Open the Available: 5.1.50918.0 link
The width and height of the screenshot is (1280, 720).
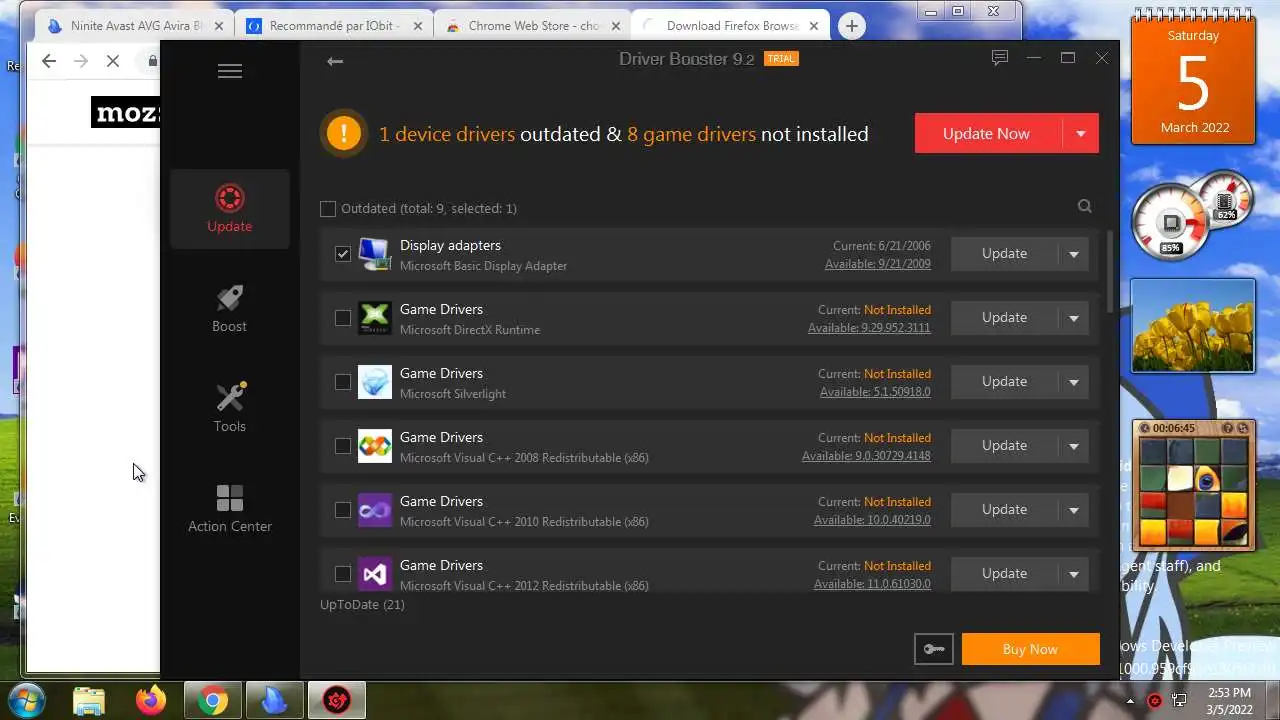coord(875,392)
